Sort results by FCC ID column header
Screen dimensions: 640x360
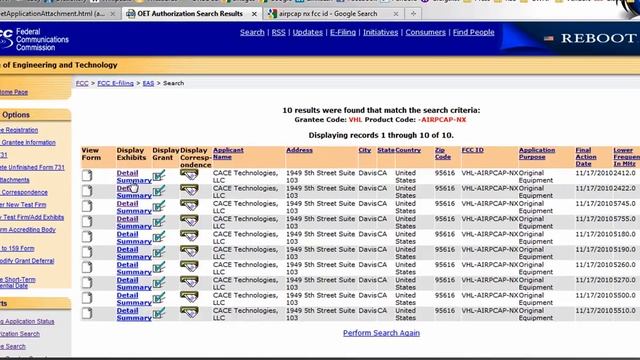click(473, 150)
